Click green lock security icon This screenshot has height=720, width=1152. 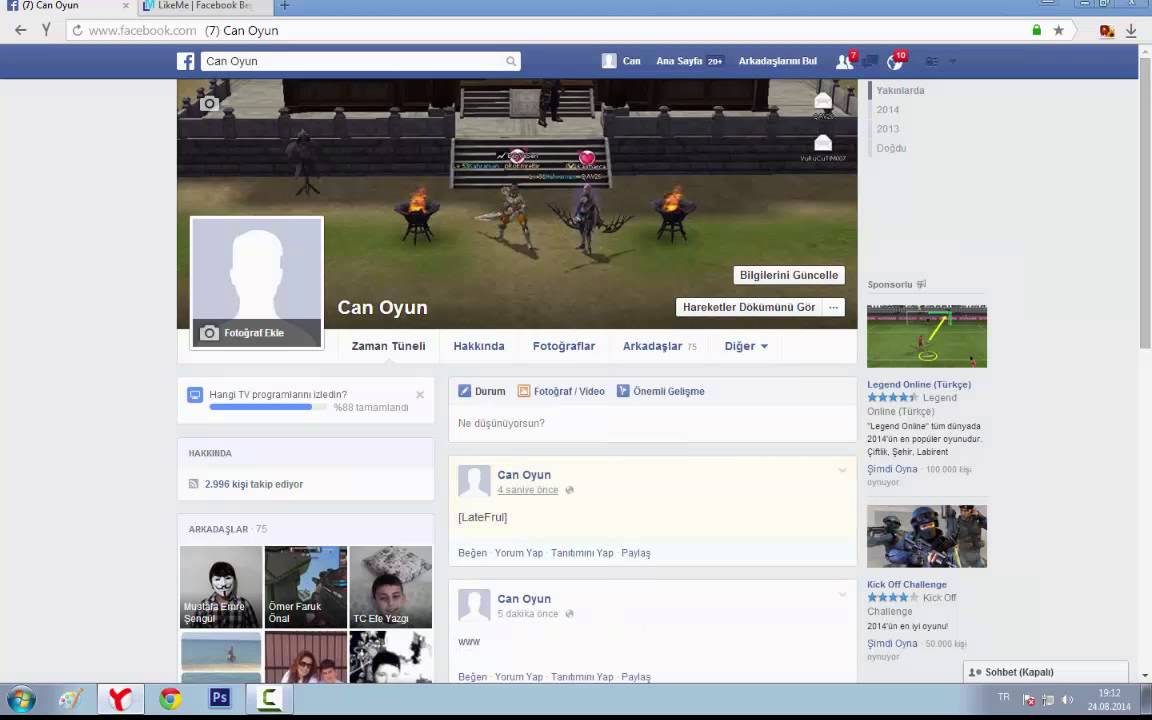click(1037, 30)
